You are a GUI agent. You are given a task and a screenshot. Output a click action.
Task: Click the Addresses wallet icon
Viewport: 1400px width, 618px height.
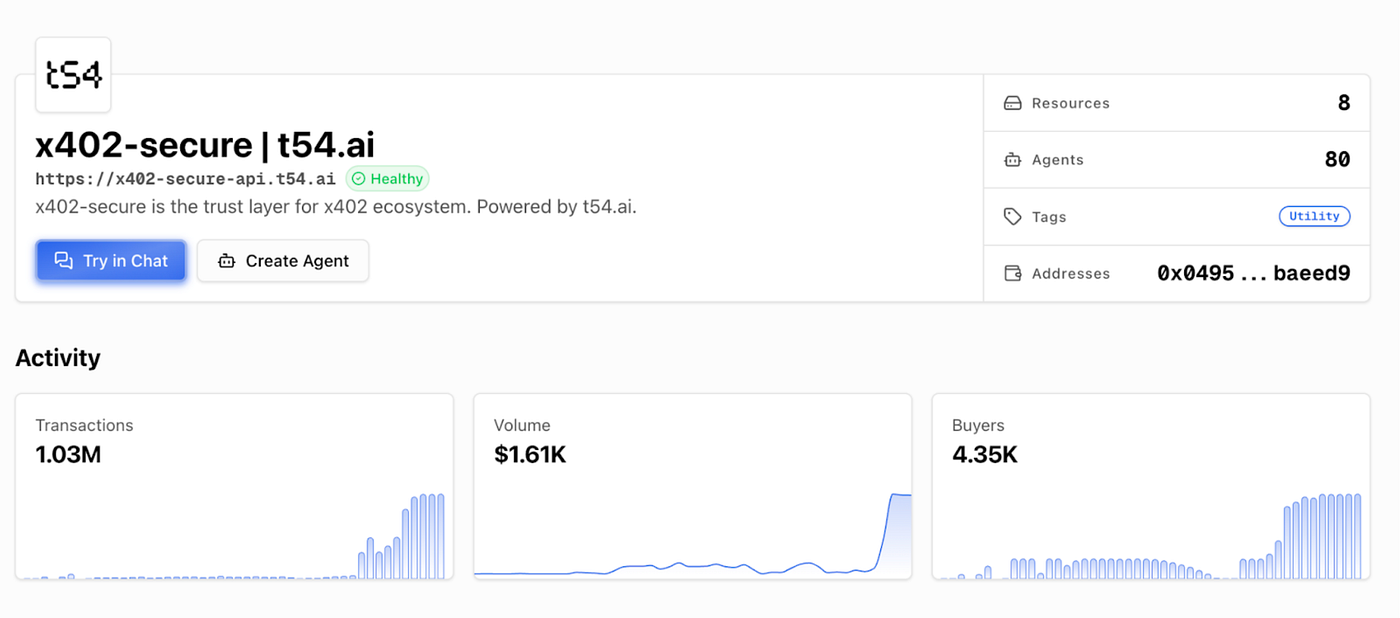1012,274
